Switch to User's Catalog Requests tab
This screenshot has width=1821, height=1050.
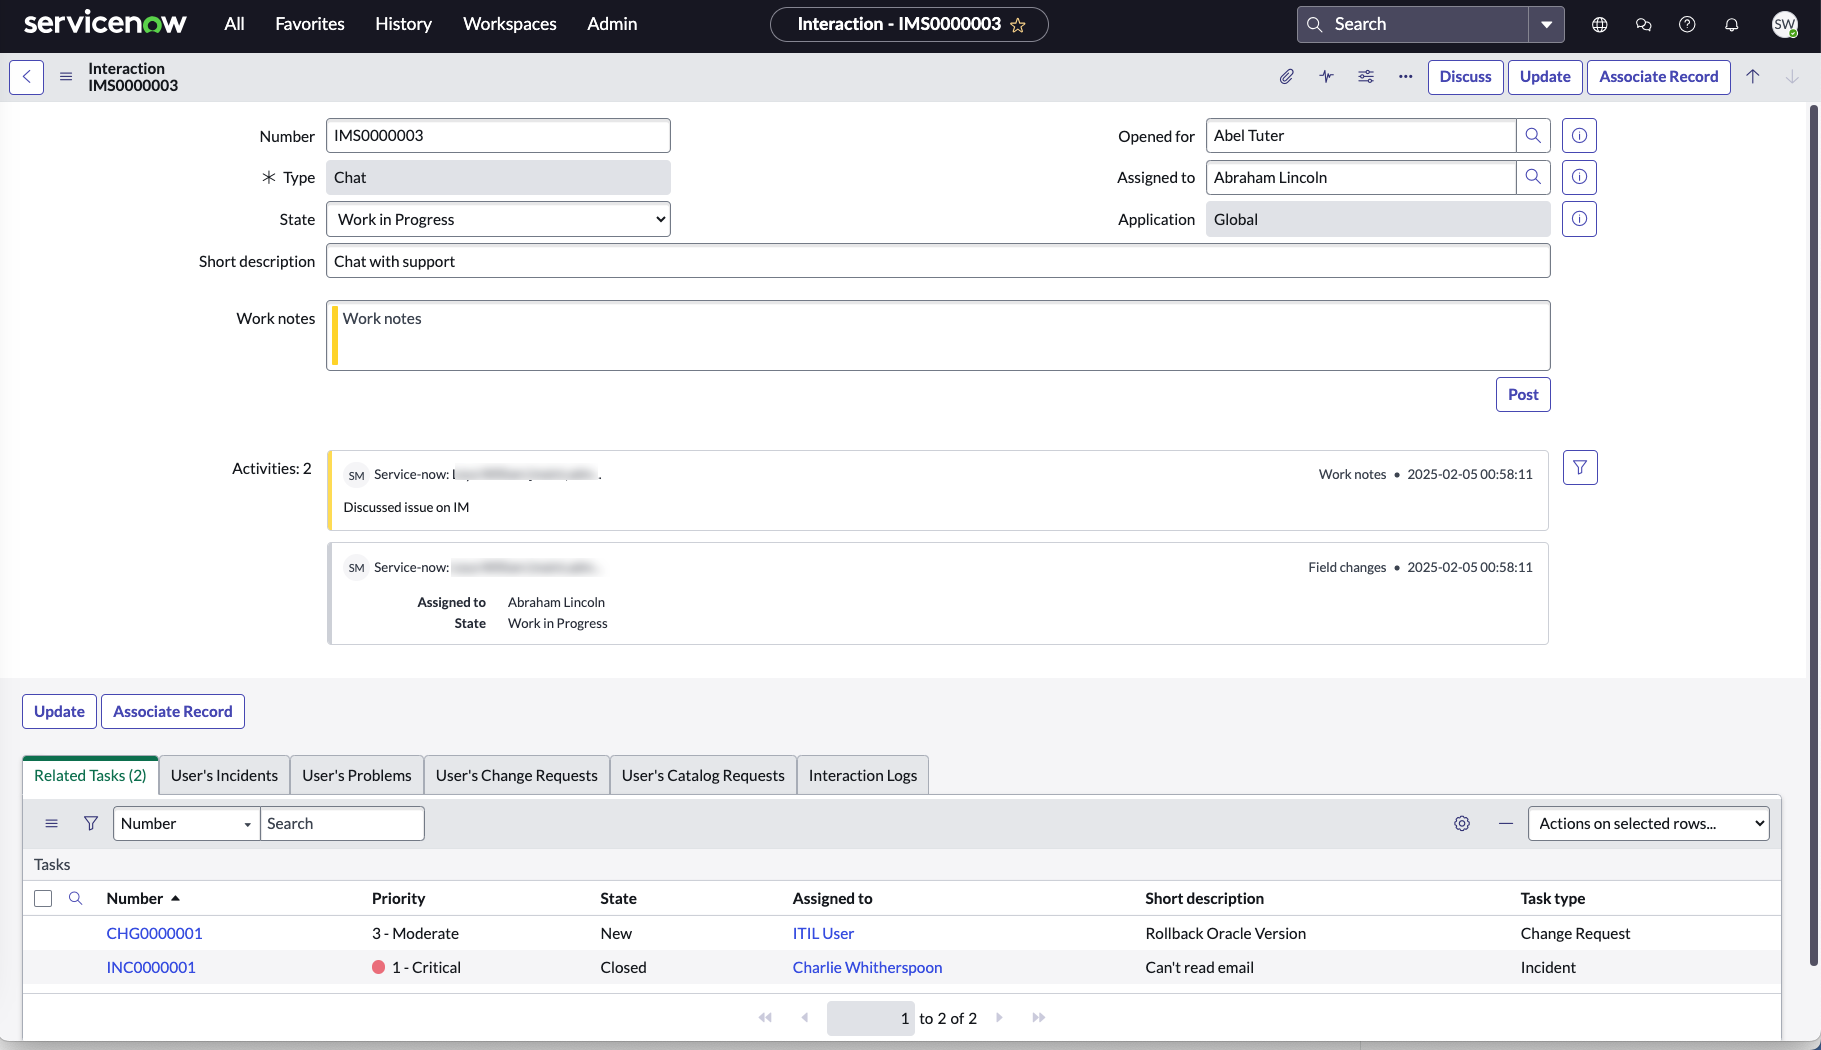coord(703,776)
